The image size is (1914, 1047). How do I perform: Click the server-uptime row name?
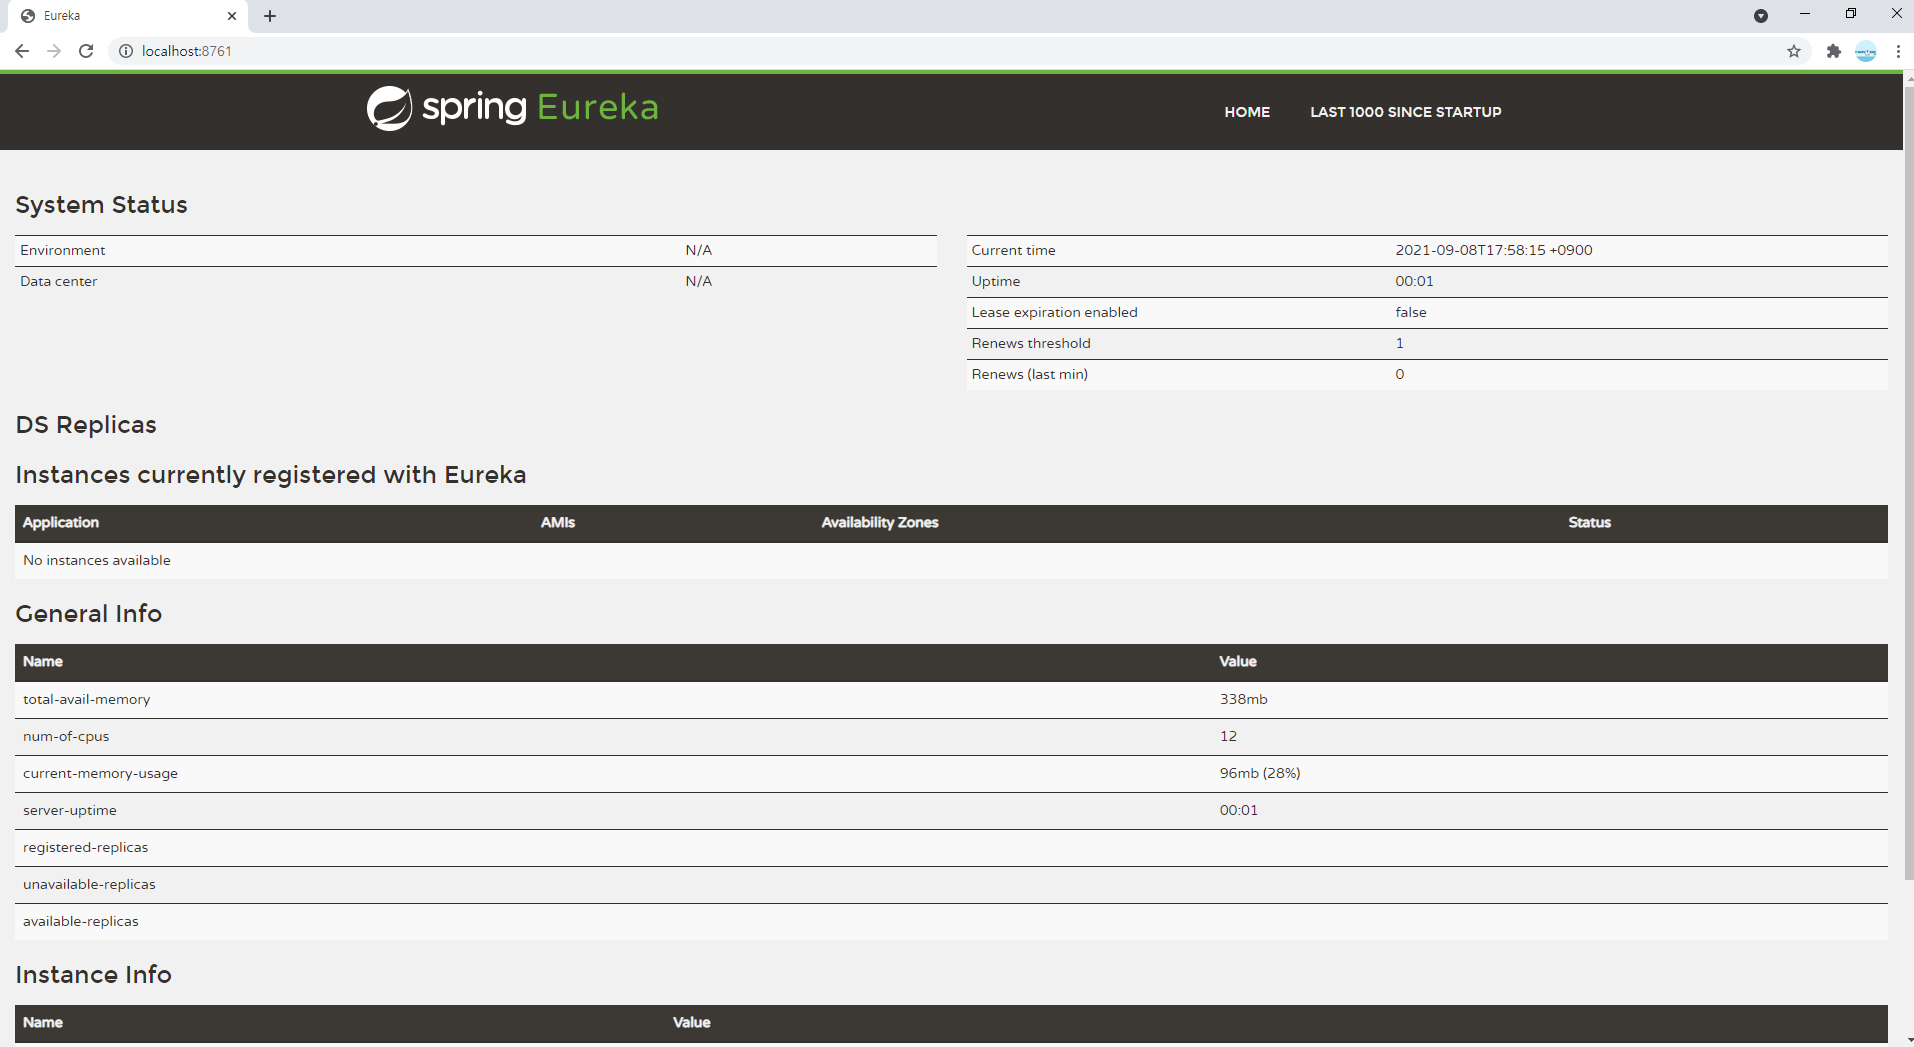point(70,810)
